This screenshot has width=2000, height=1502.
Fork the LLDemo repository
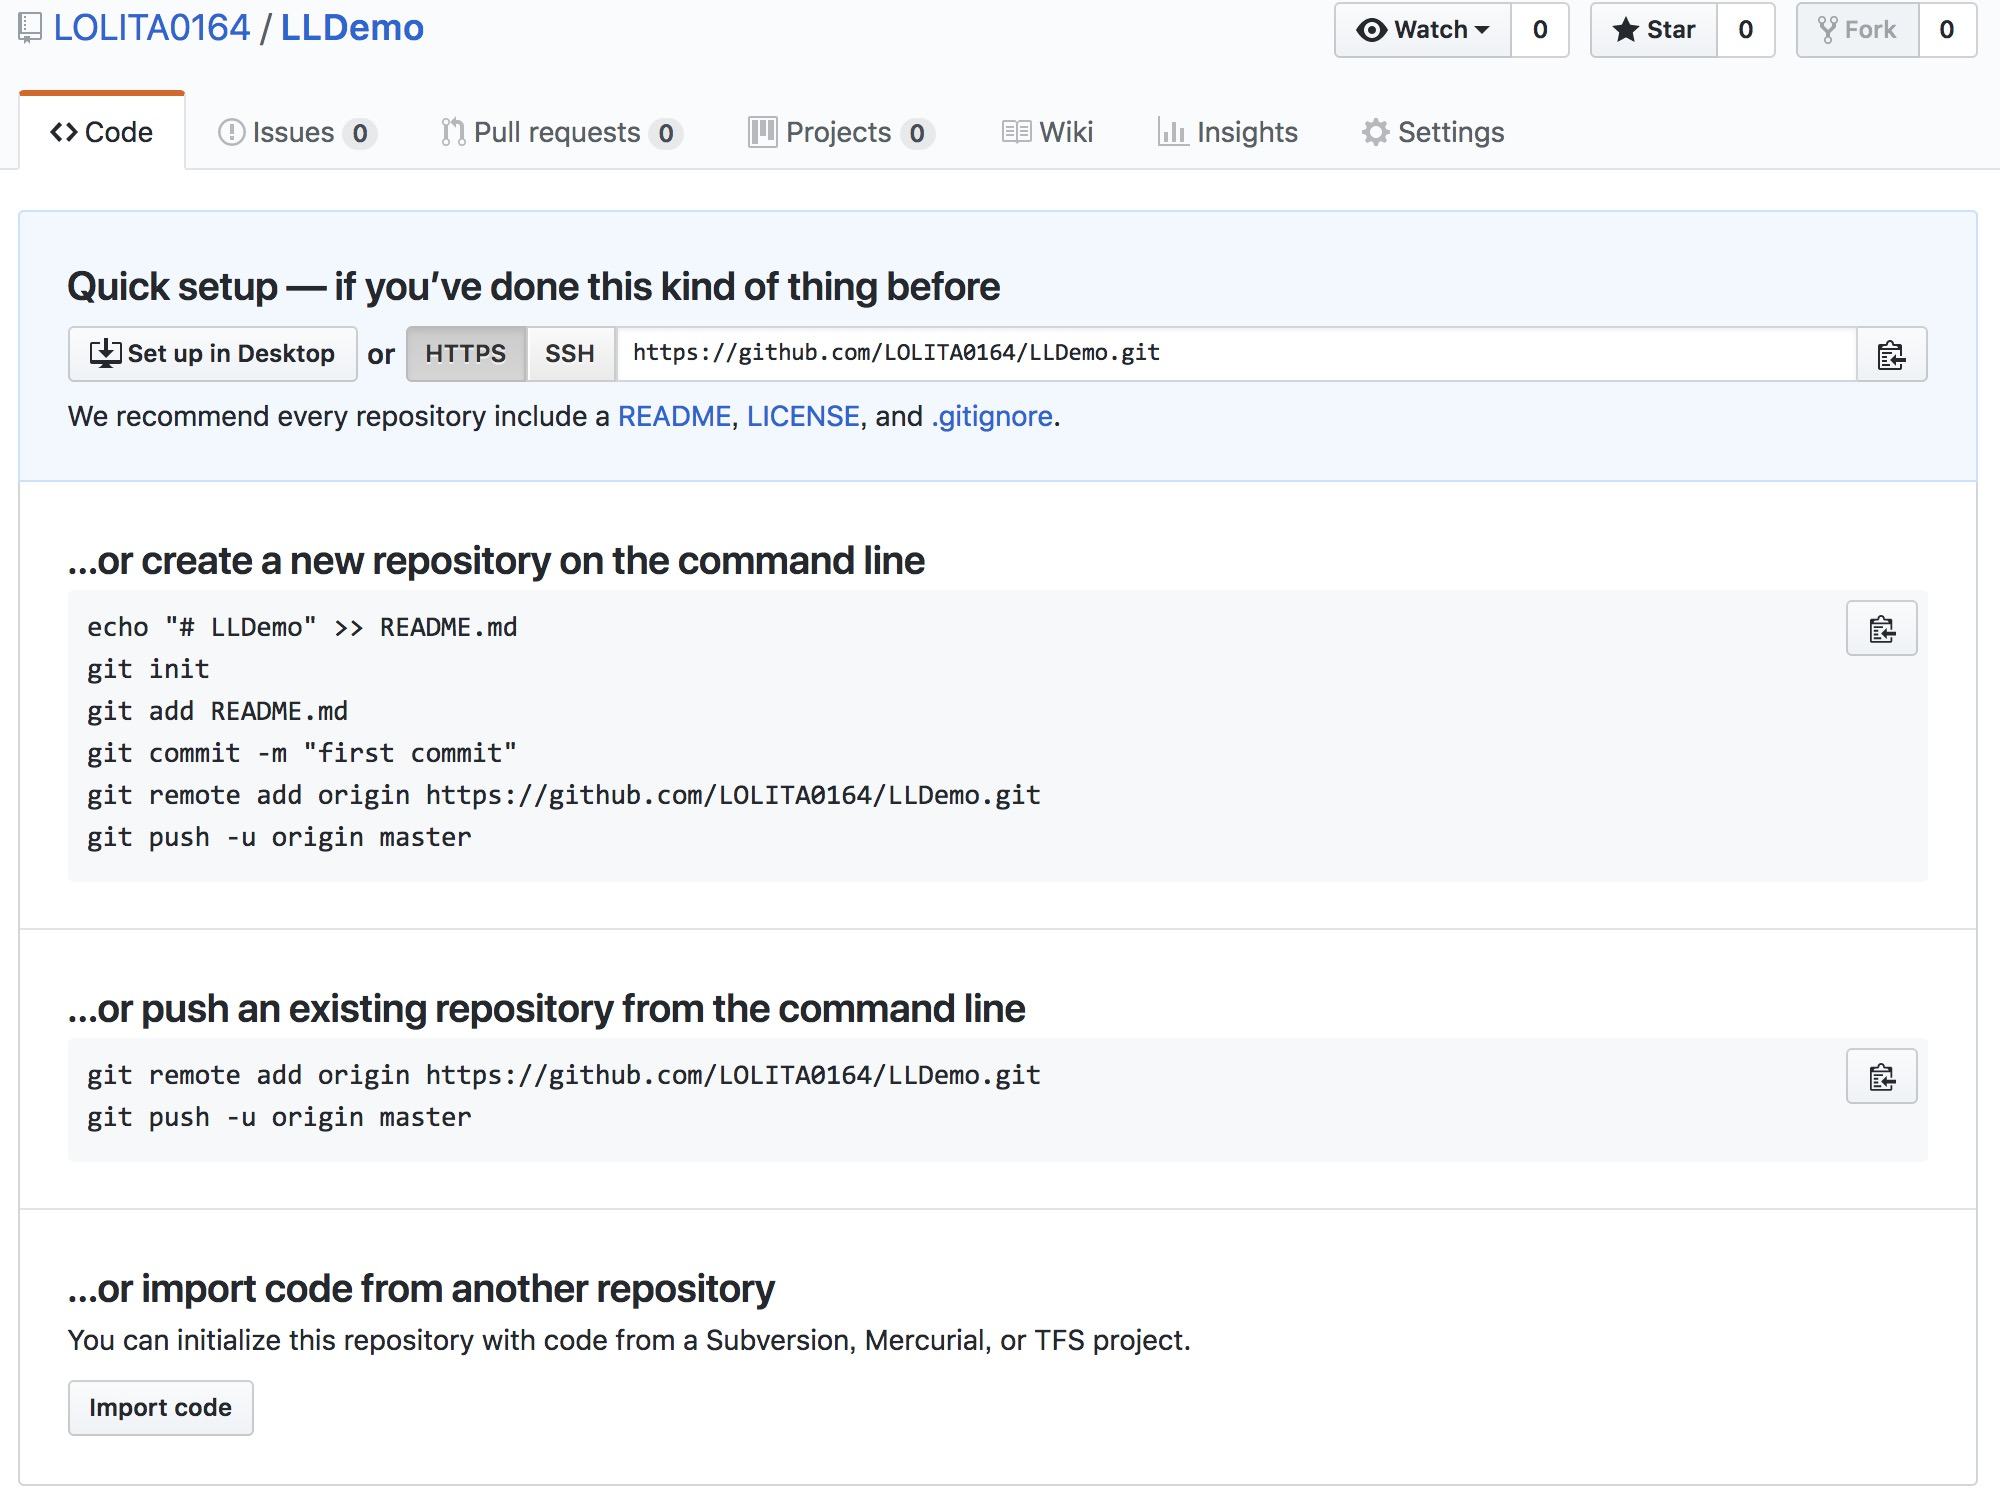click(x=1858, y=30)
